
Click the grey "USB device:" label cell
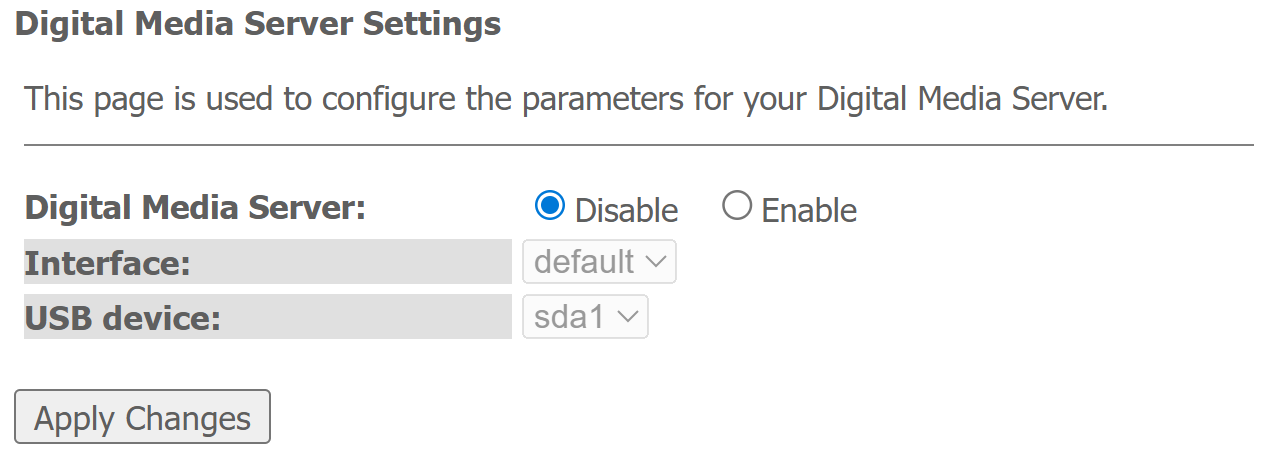point(267,318)
